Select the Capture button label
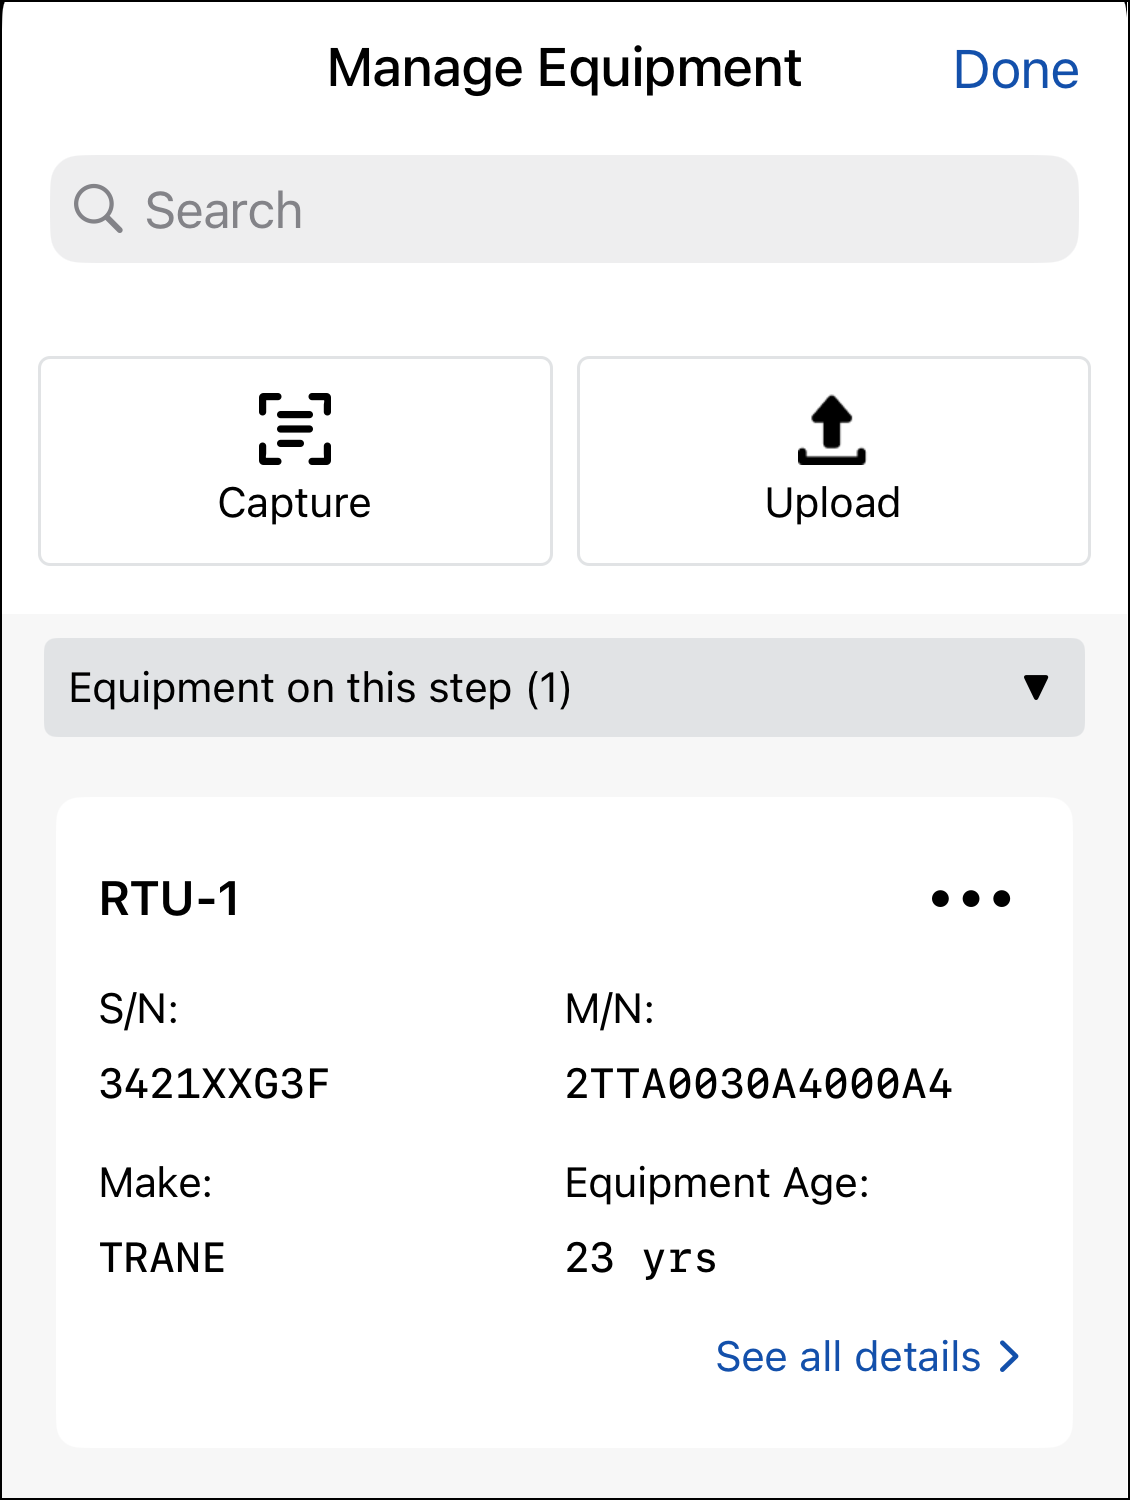Image resolution: width=1130 pixels, height=1500 pixels. point(295,503)
